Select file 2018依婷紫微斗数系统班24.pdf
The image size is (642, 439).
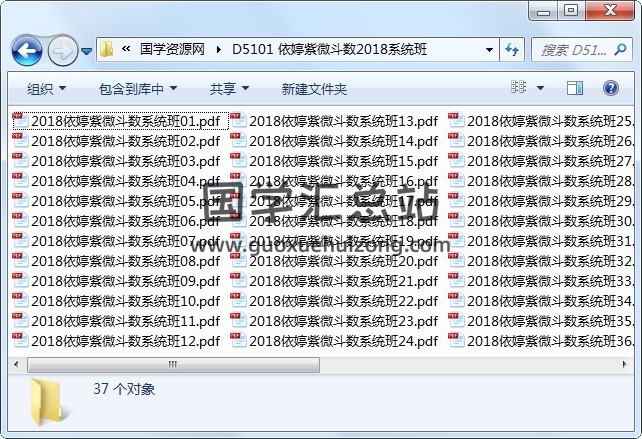click(x=335, y=341)
